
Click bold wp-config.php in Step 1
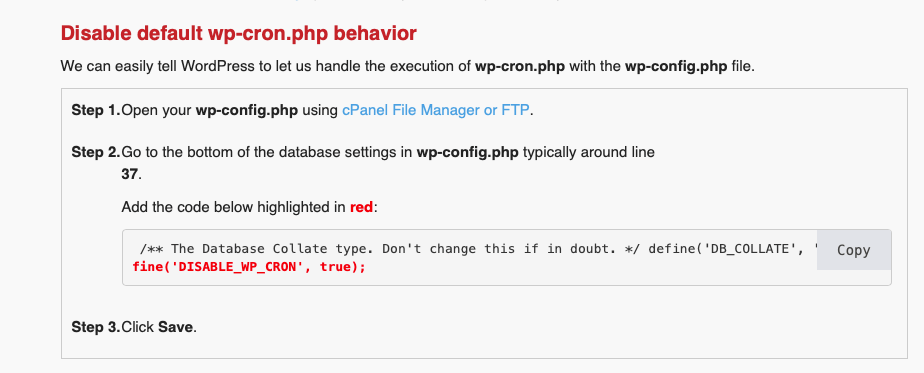pos(247,110)
